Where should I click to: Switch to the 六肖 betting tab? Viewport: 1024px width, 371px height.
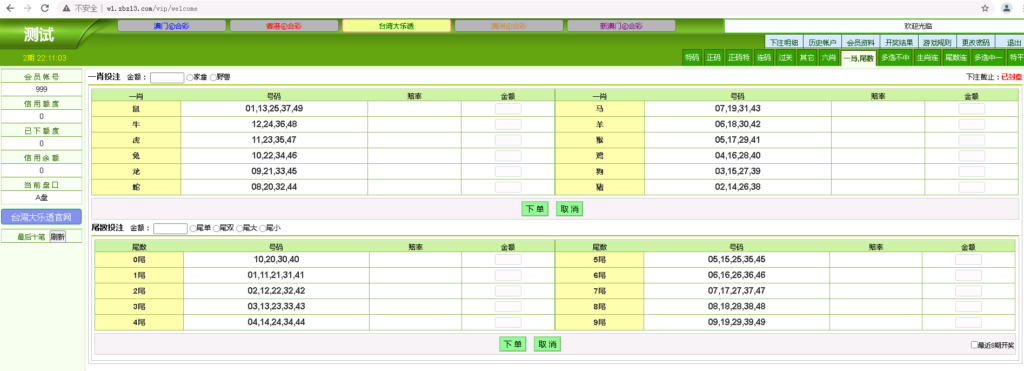[828, 57]
